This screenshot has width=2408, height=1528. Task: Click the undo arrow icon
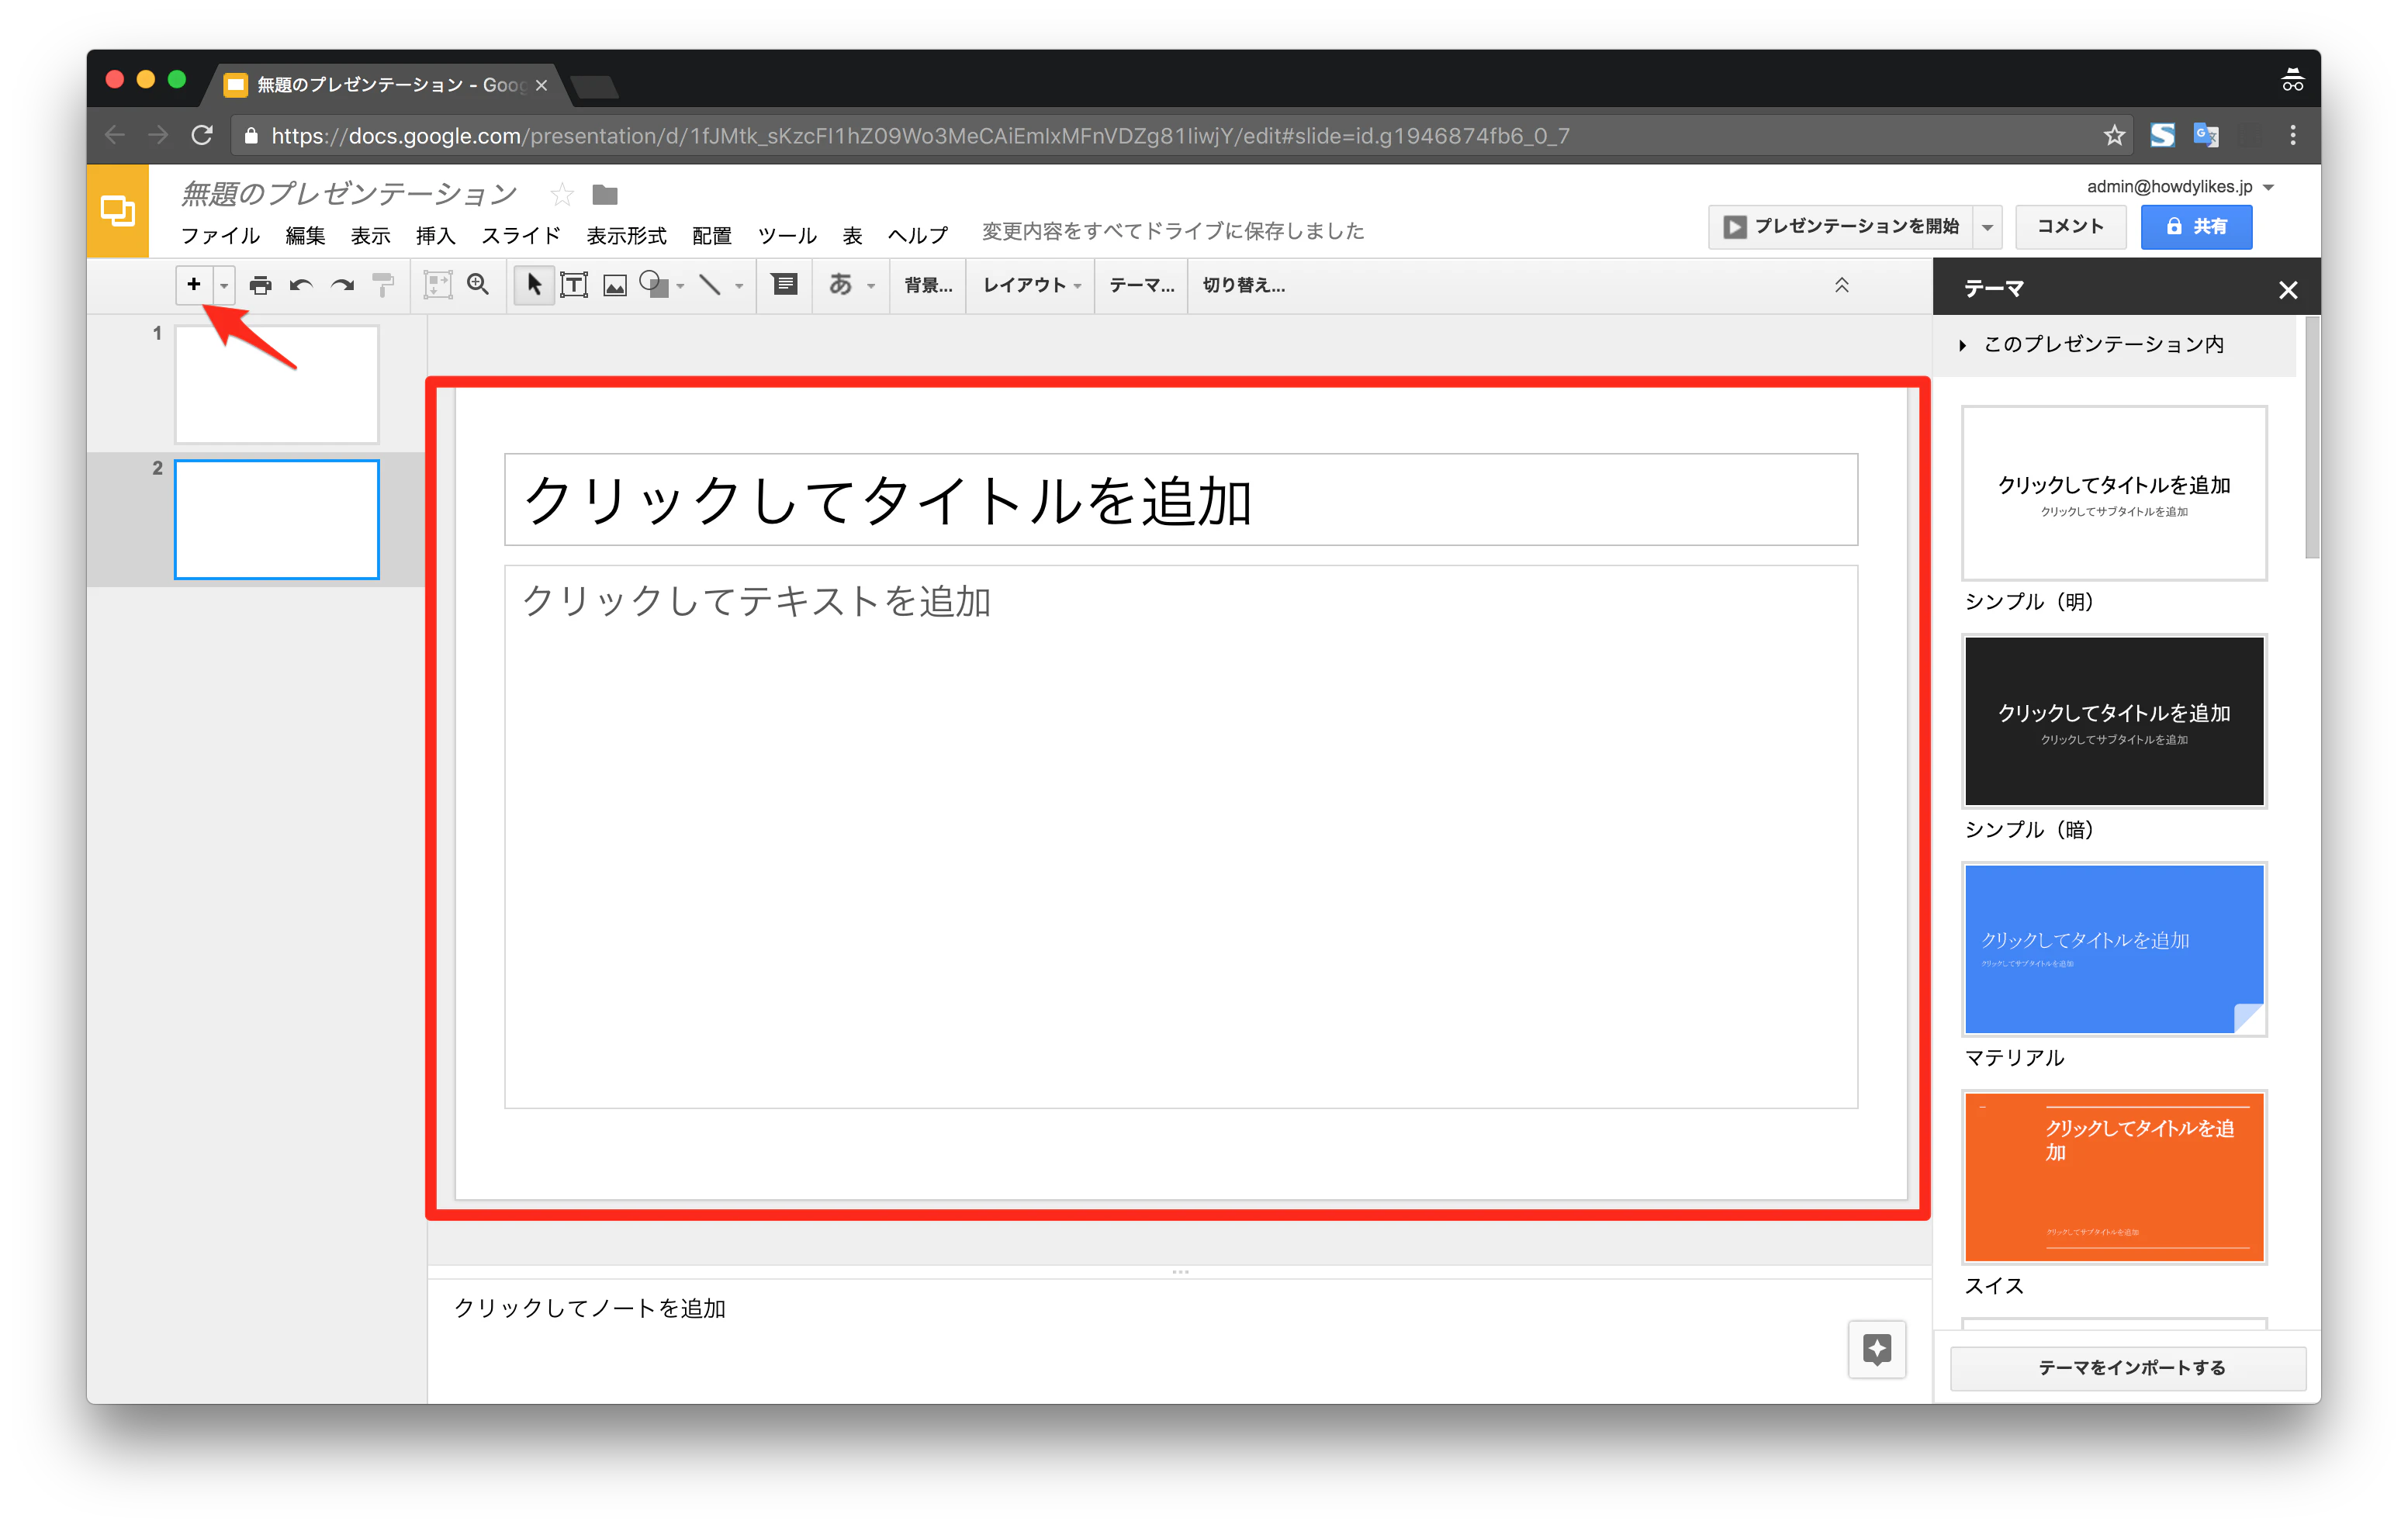(301, 285)
